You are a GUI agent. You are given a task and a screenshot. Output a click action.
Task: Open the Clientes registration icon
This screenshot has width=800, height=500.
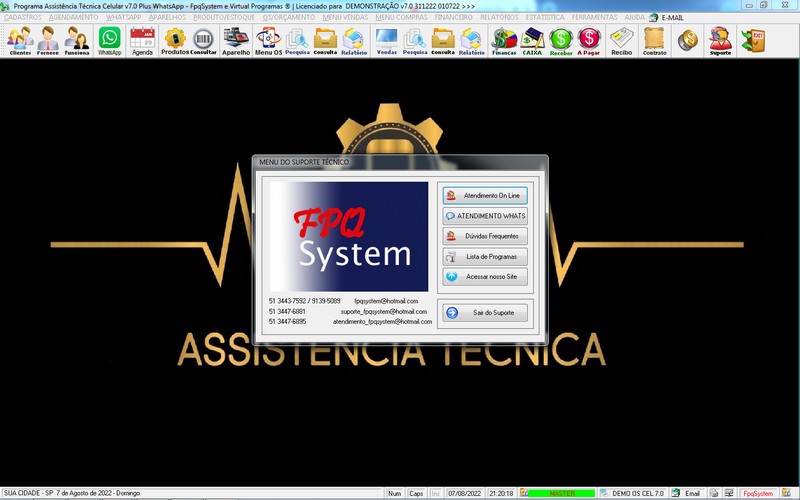(20, 41)
